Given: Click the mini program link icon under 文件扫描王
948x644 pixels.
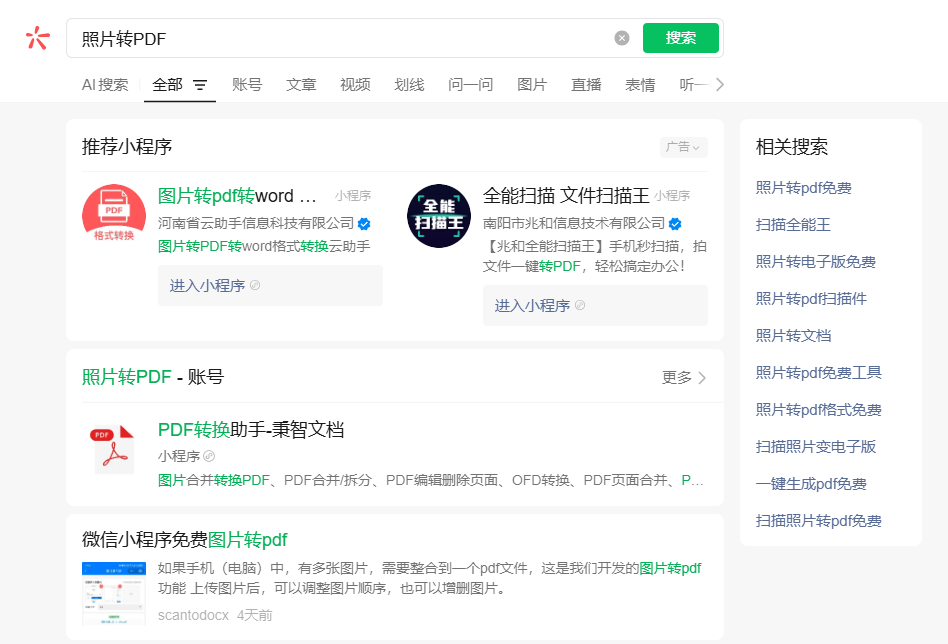Looking at the screenshot, I should coord(580,305).
